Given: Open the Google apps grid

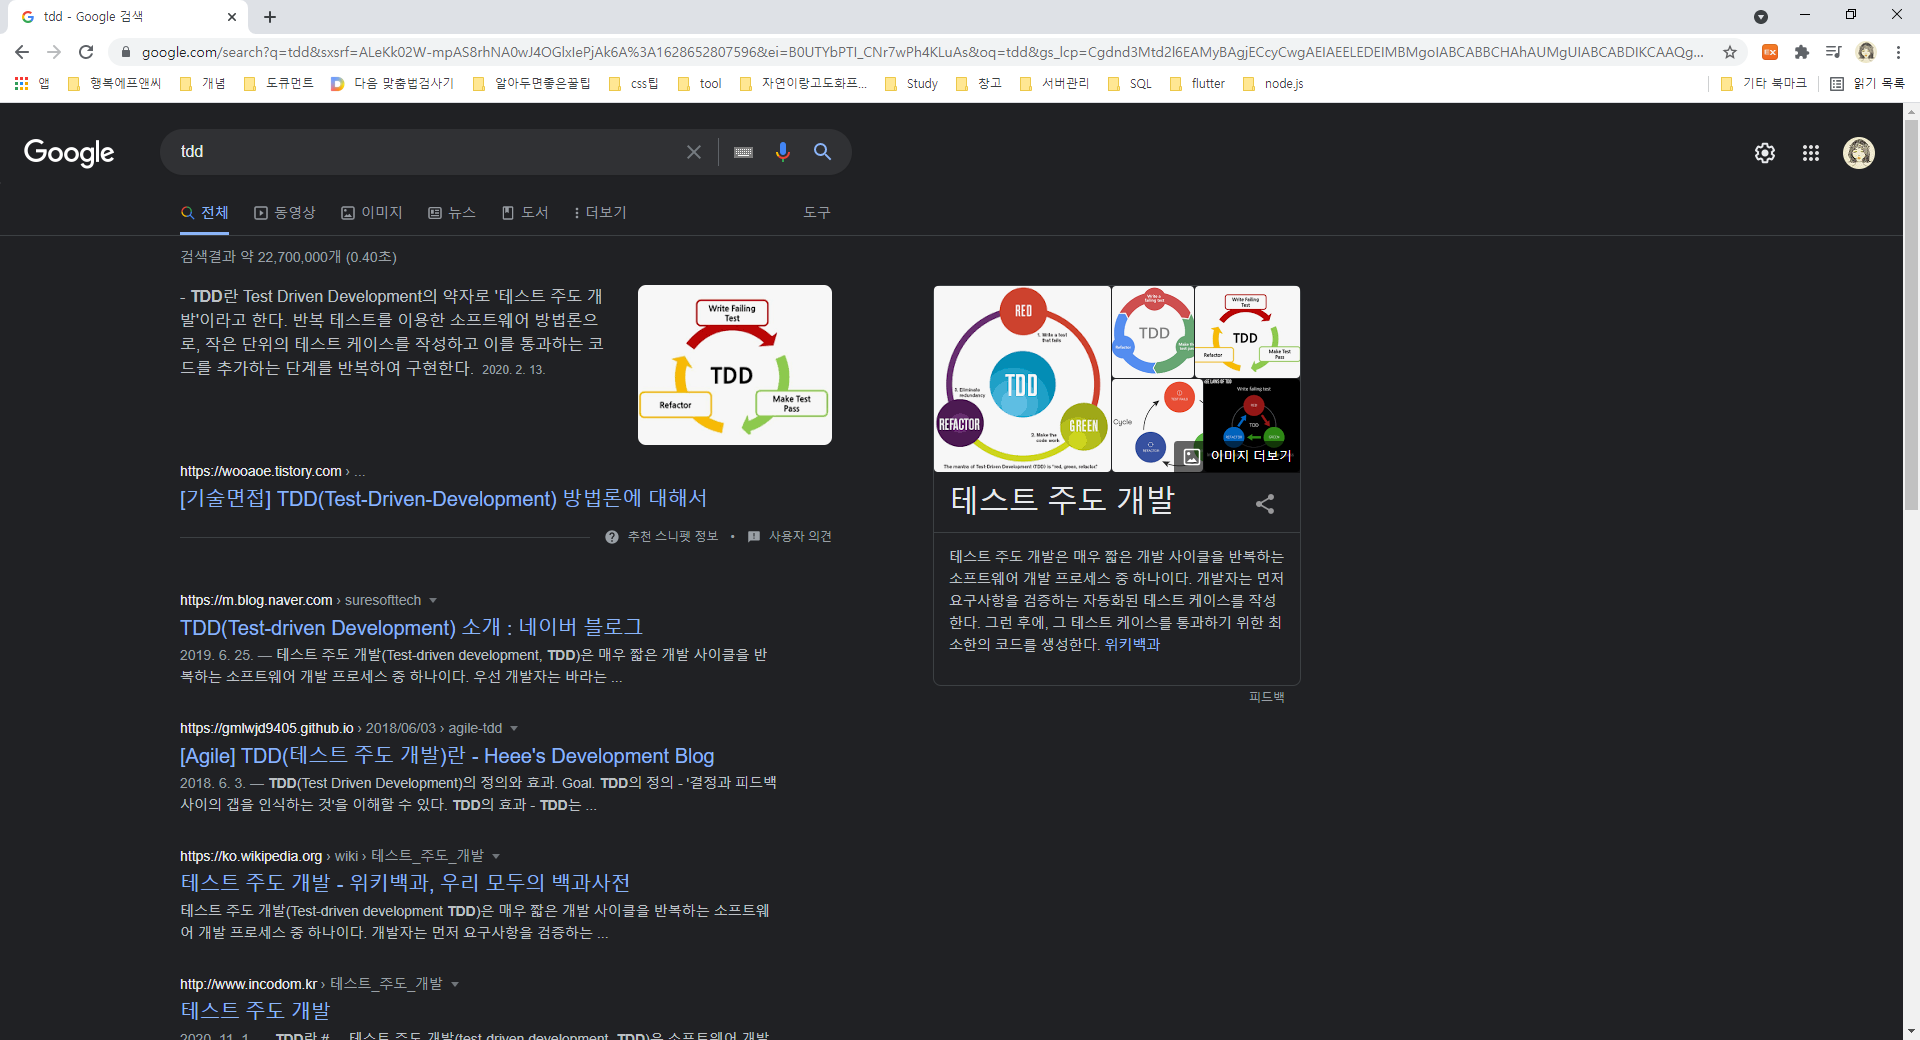Looking at the screenshot, I should click(x=1811, y=153).
